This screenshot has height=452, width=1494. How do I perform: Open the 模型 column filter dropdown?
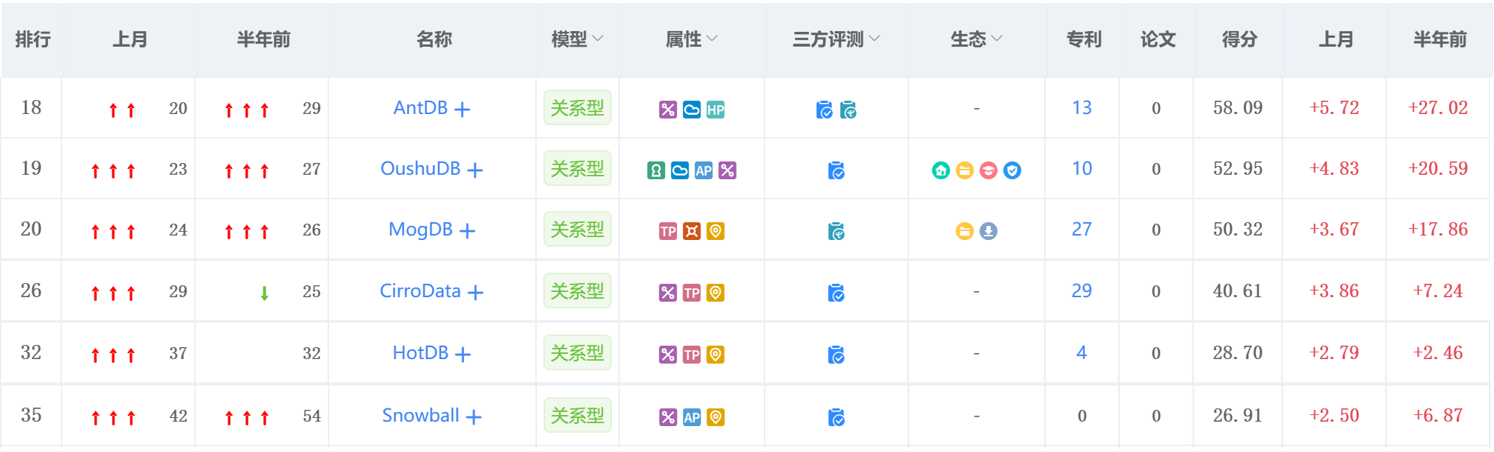pos(598,39)
